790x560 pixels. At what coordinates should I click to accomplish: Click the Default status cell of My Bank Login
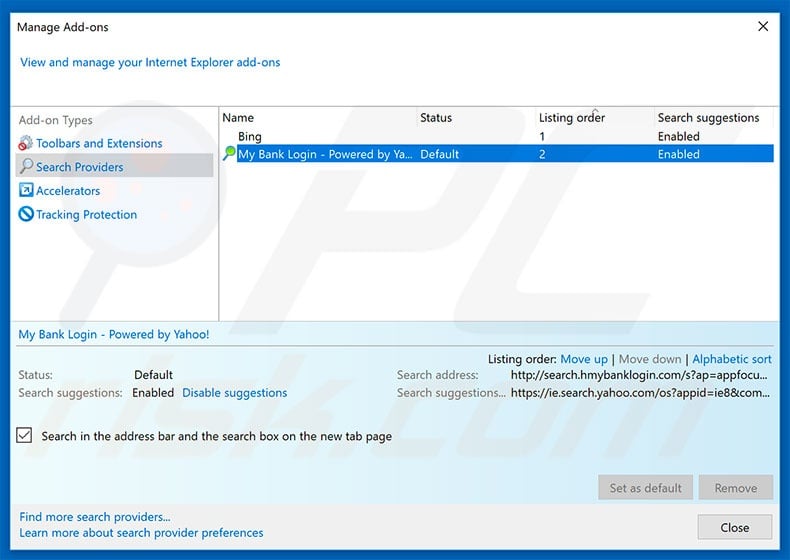point(439,154)
